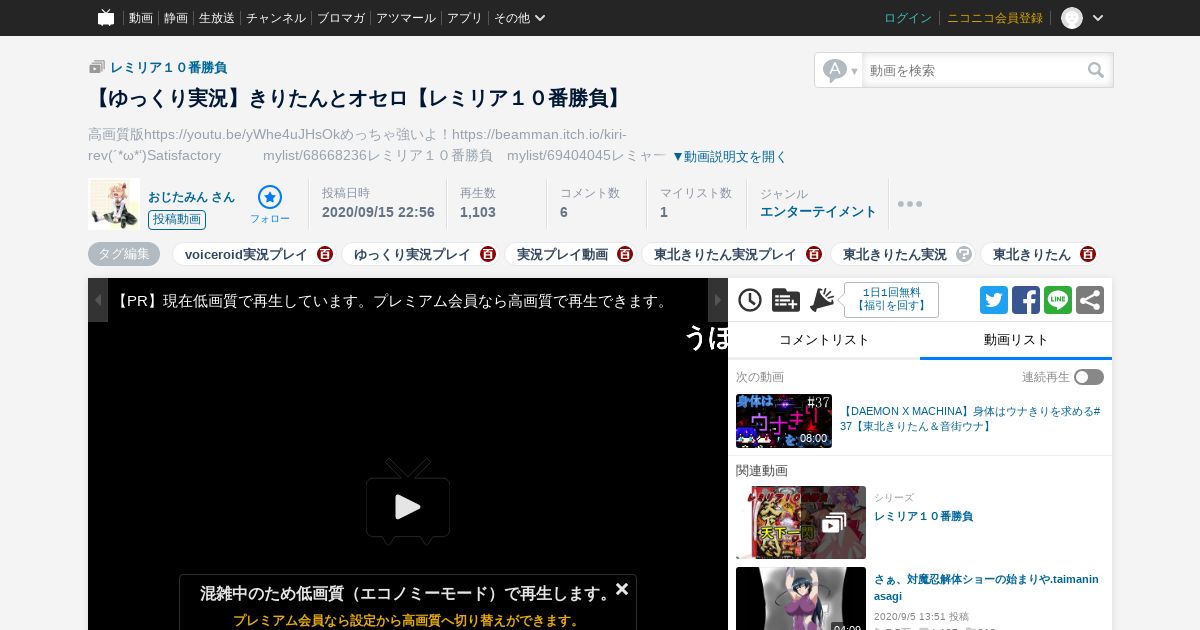Open the DAEMON X MACHINA next video thumbnail
1200x630 pixels.
784,421
